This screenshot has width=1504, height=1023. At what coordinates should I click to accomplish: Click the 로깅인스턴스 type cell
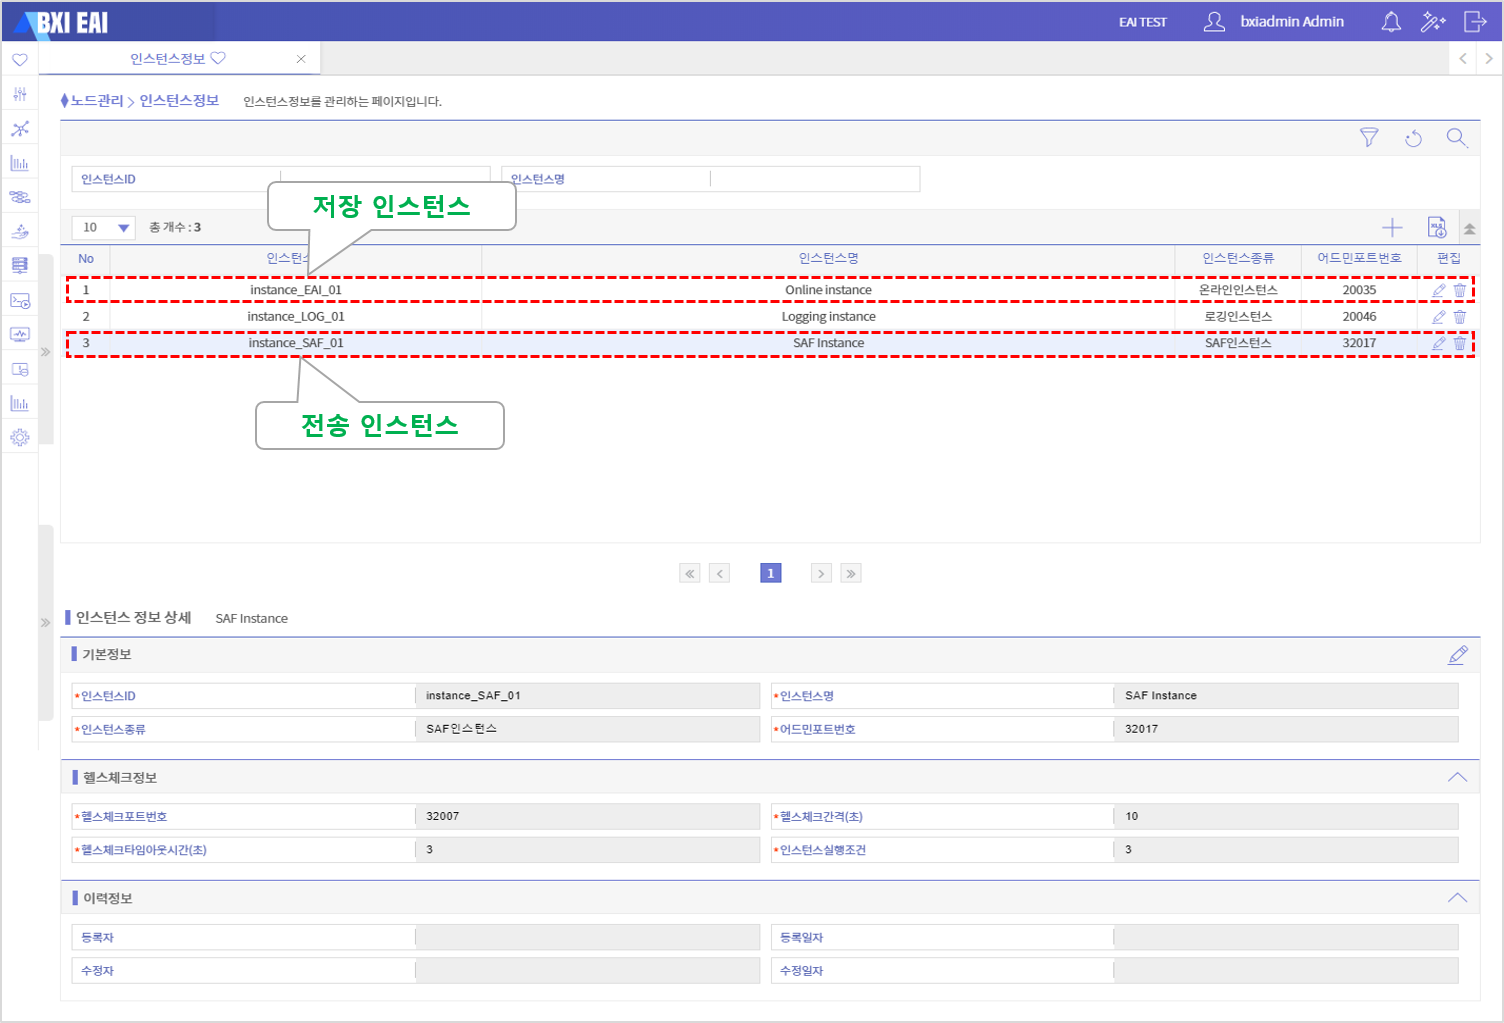[x=1238, y=317]
